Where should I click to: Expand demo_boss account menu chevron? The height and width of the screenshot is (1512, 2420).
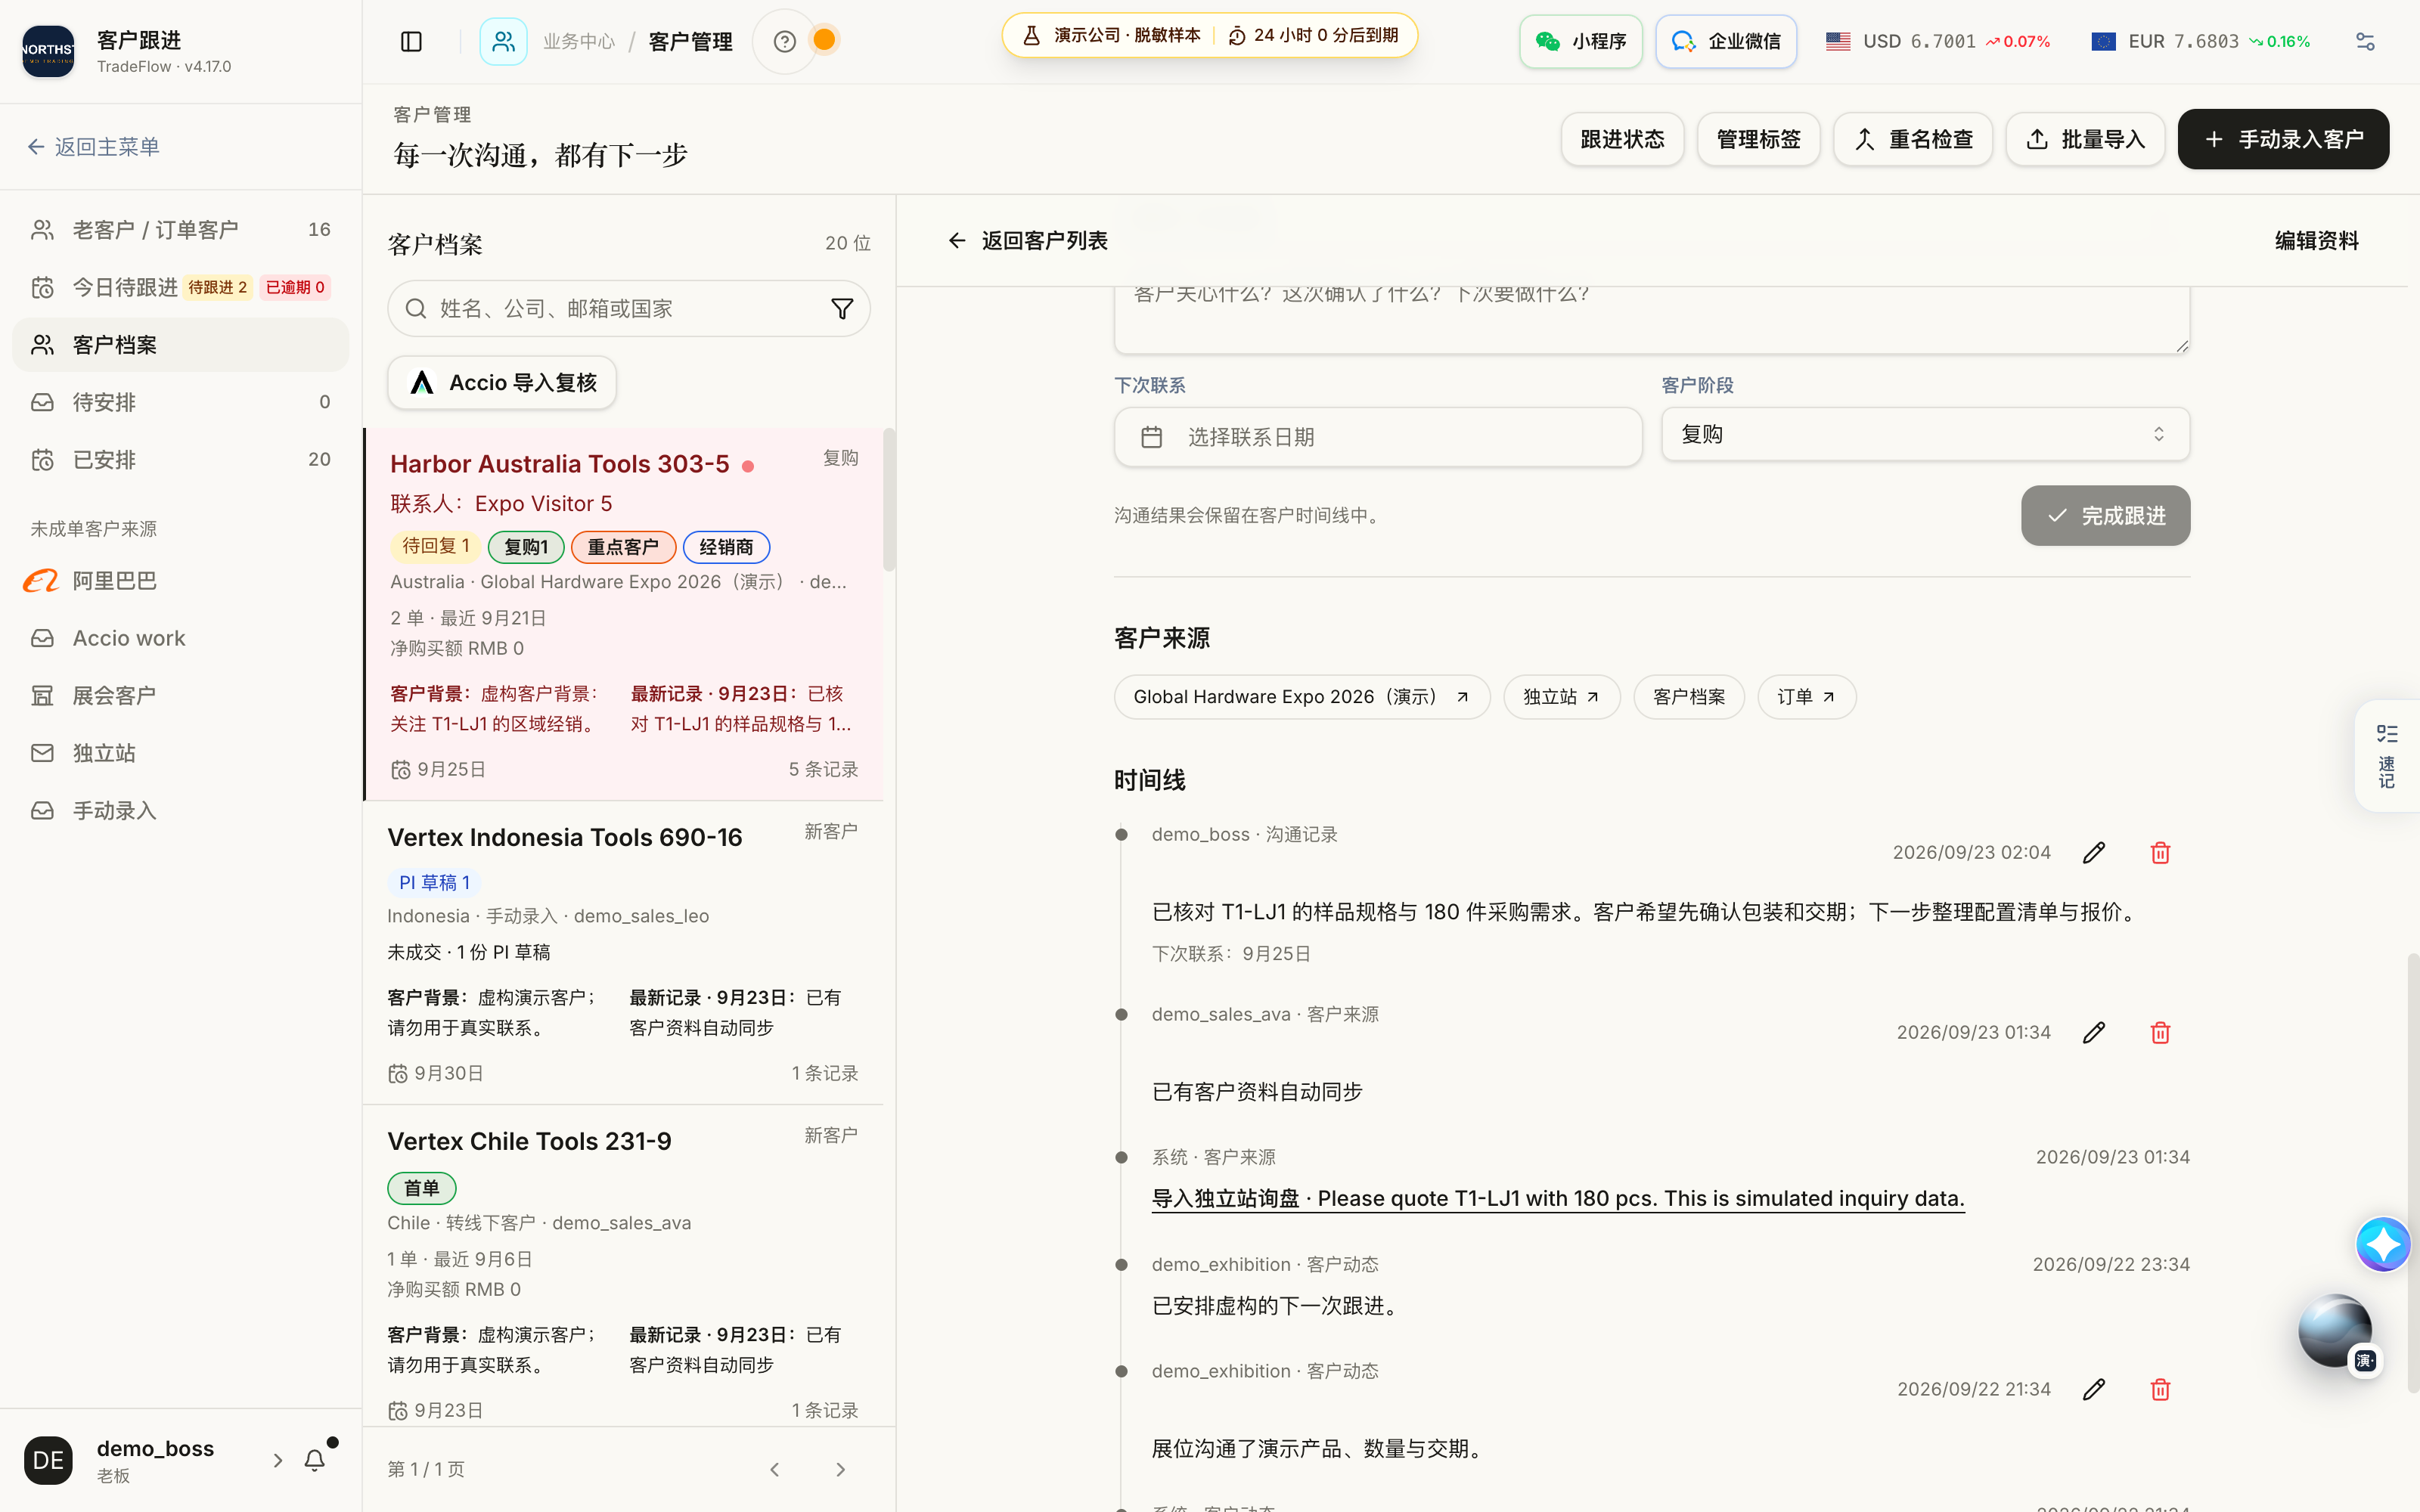278,1460
